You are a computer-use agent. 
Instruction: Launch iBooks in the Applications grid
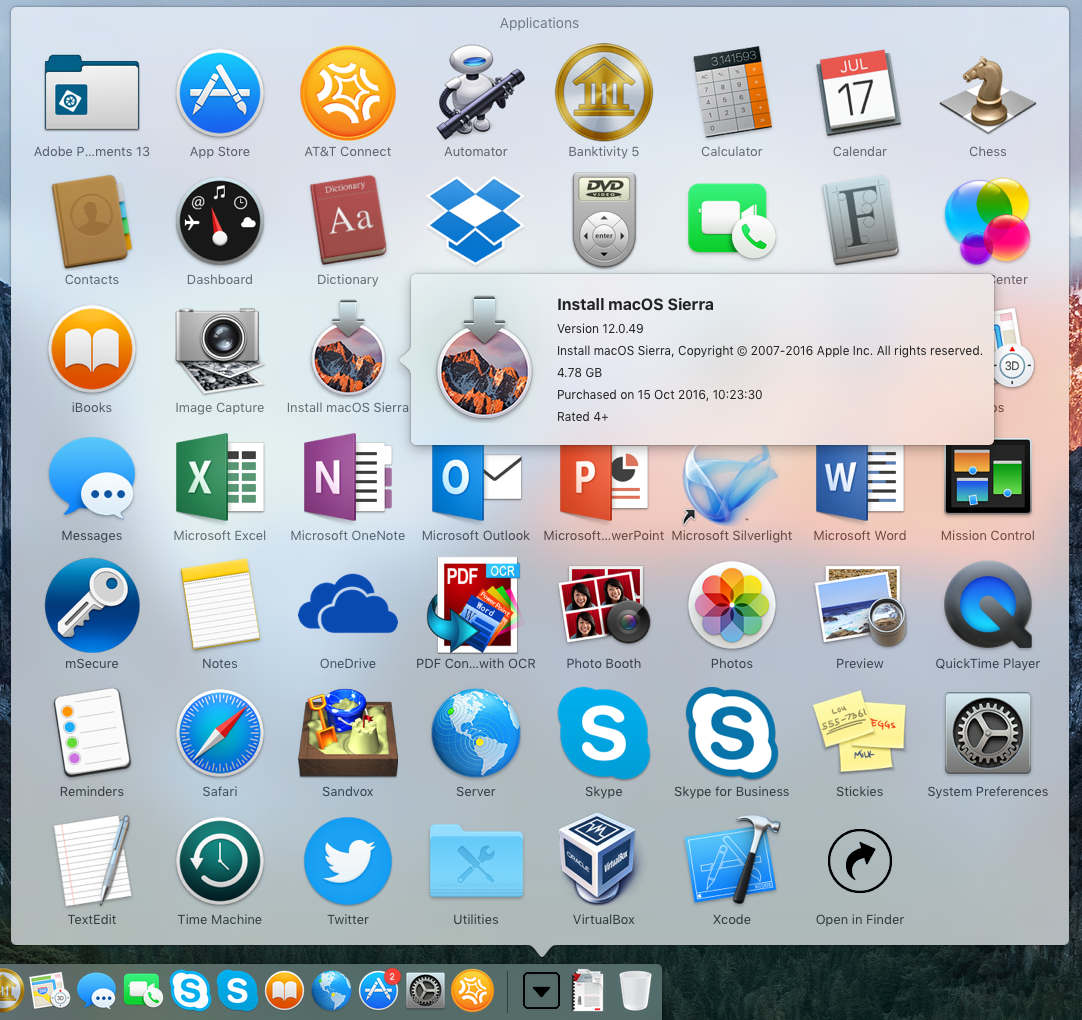[92, 349]
